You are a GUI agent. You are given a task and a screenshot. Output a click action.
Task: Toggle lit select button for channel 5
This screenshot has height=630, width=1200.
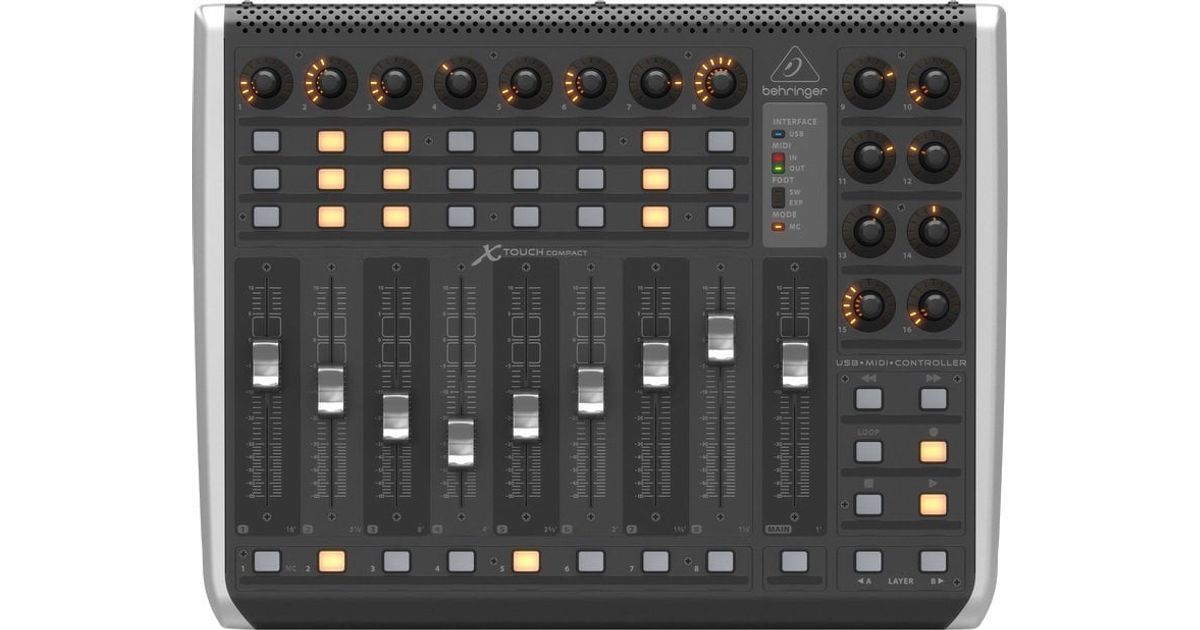(526, 561)
